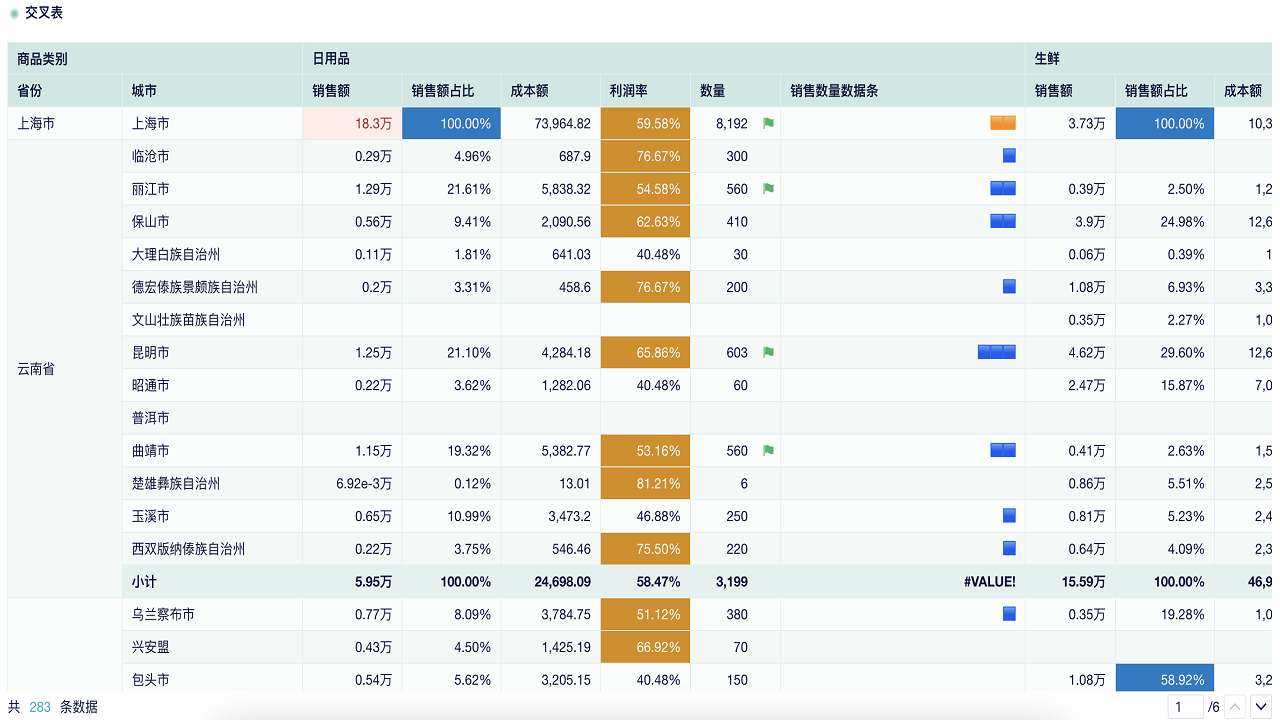This screenshot has width=1280, height=720.
Task: Click the green flag beside 昆明市 quantity 603
Action: (x=766, y=352)
